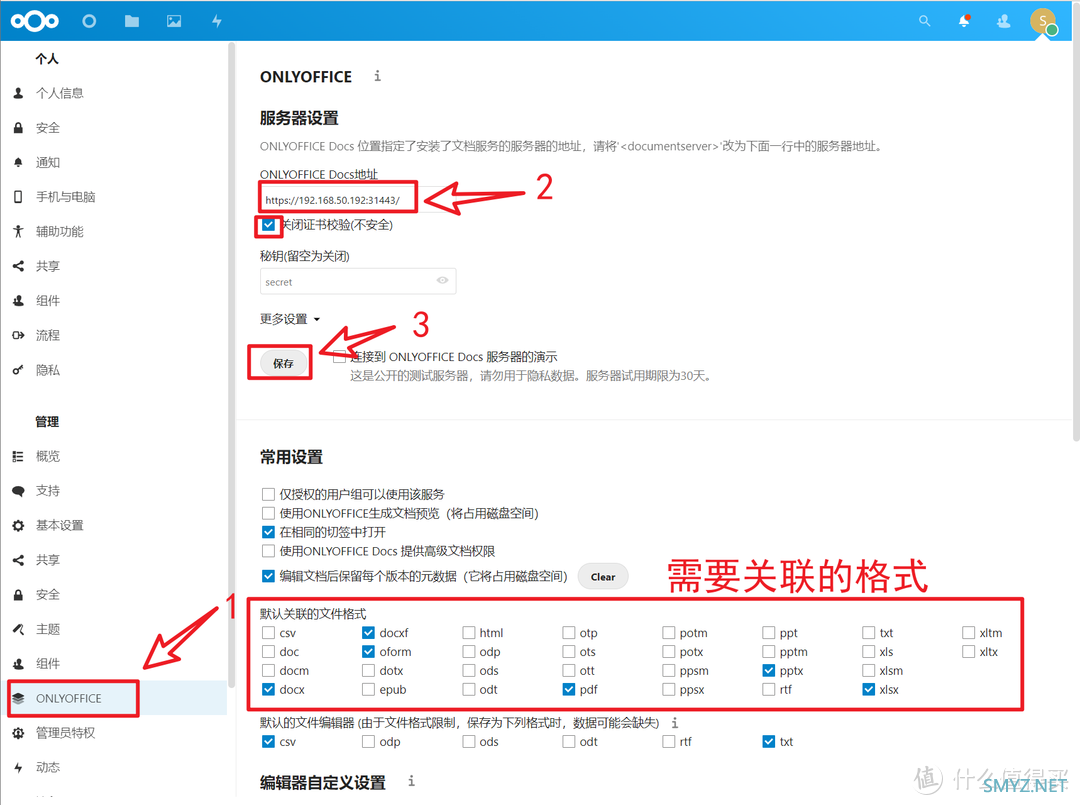Open the Activity lightning icon
Viewport: 1080px width, 805px height.
[x=217, y=21]
